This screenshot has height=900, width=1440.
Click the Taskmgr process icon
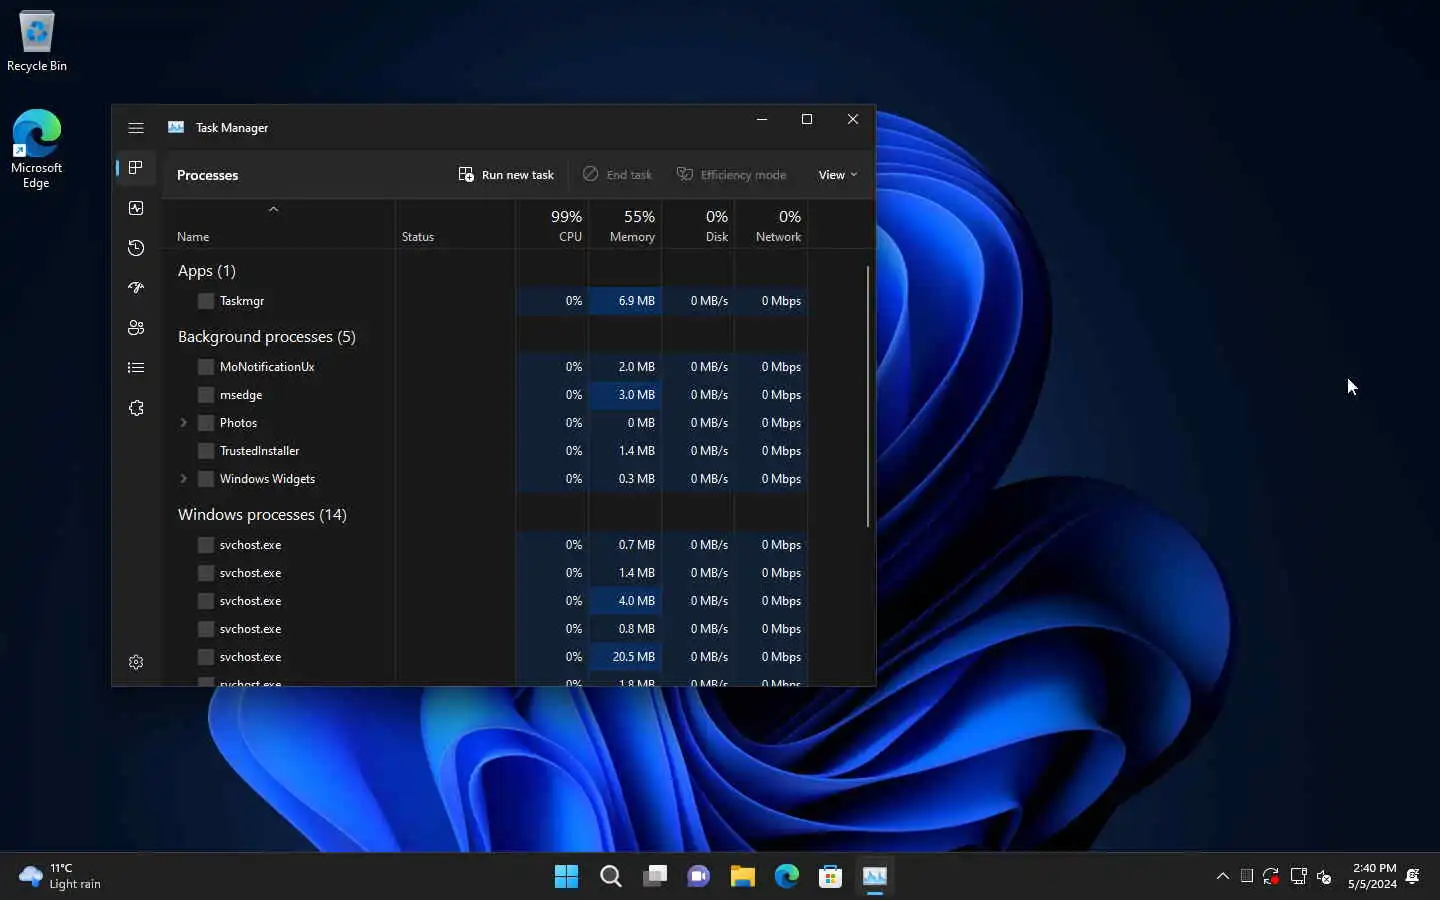tap(206, 301)
